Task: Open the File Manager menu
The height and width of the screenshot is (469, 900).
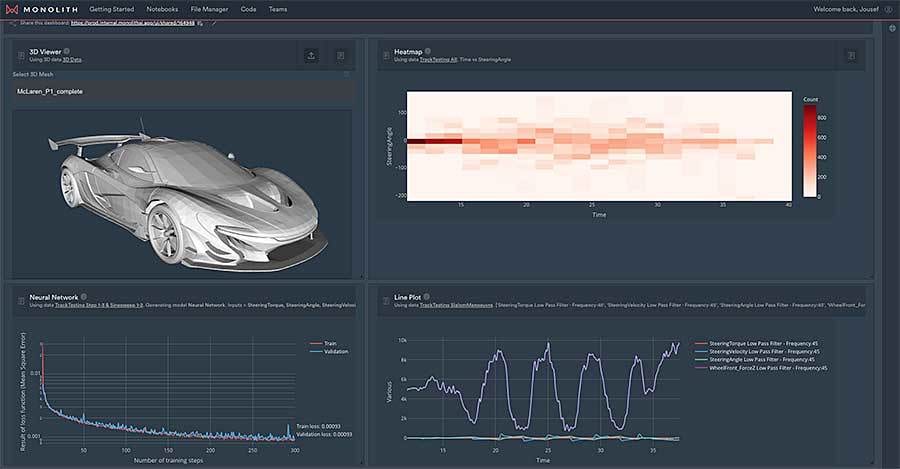Action: (x=209, y=9)
